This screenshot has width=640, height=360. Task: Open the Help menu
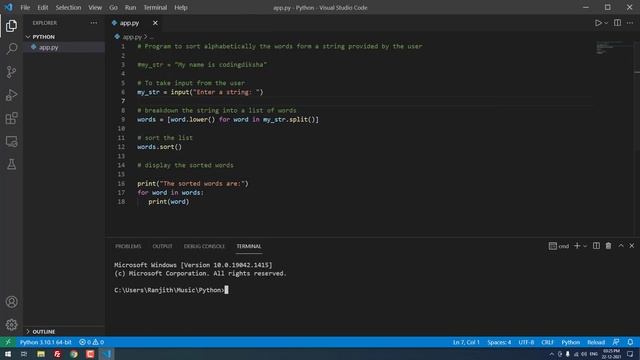coord(181,7)
